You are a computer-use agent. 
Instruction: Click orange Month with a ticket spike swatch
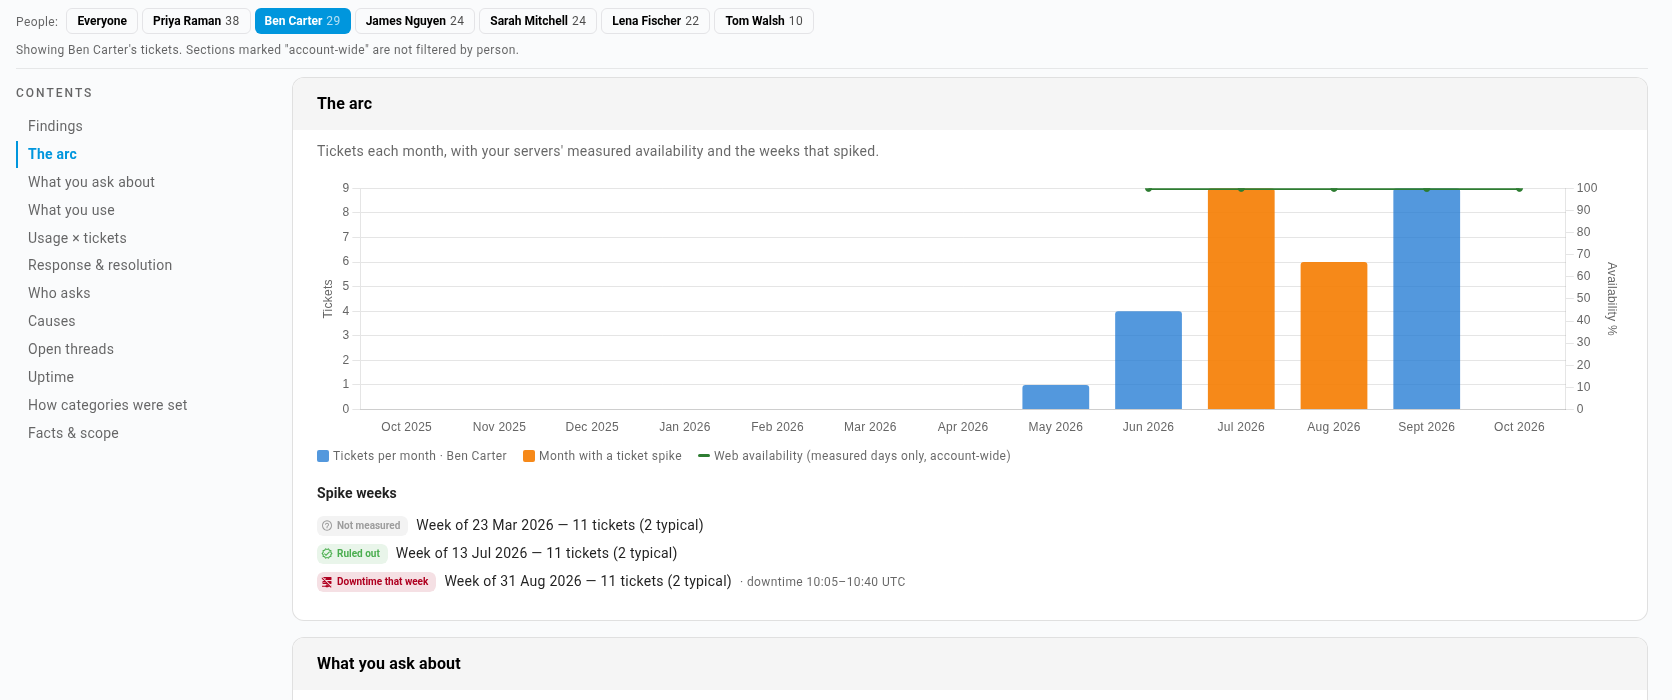529,456
